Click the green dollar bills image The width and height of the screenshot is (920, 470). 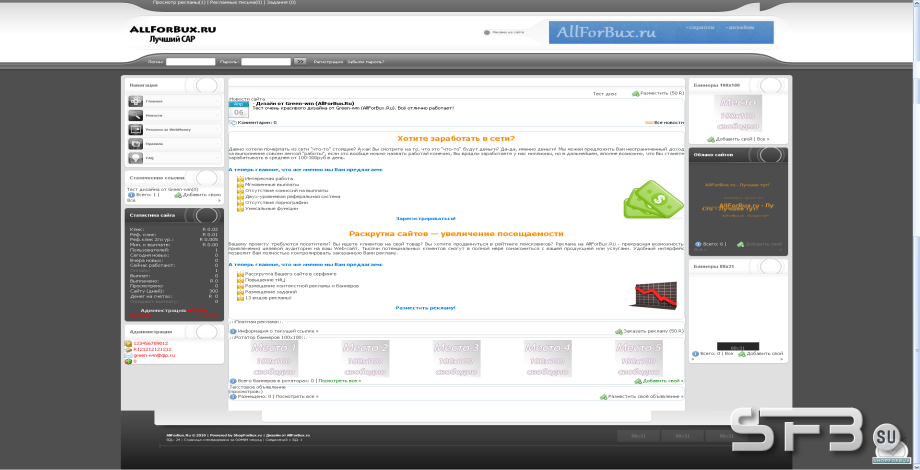653,199
